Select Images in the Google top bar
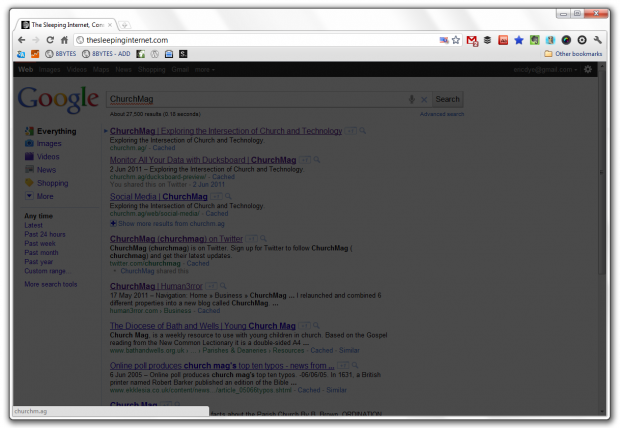This screenshot has height=428, width=620. click(x=49, y=70)
